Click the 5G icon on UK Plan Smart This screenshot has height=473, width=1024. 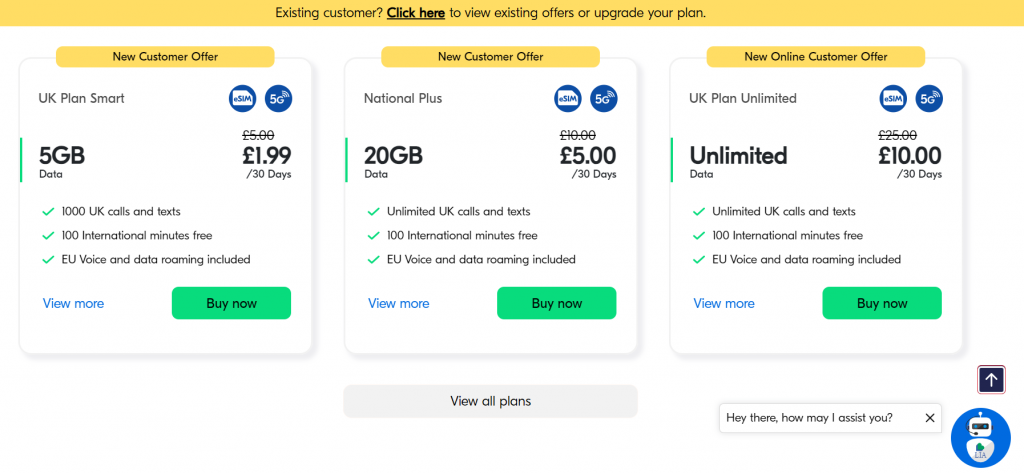click(278, 99)
